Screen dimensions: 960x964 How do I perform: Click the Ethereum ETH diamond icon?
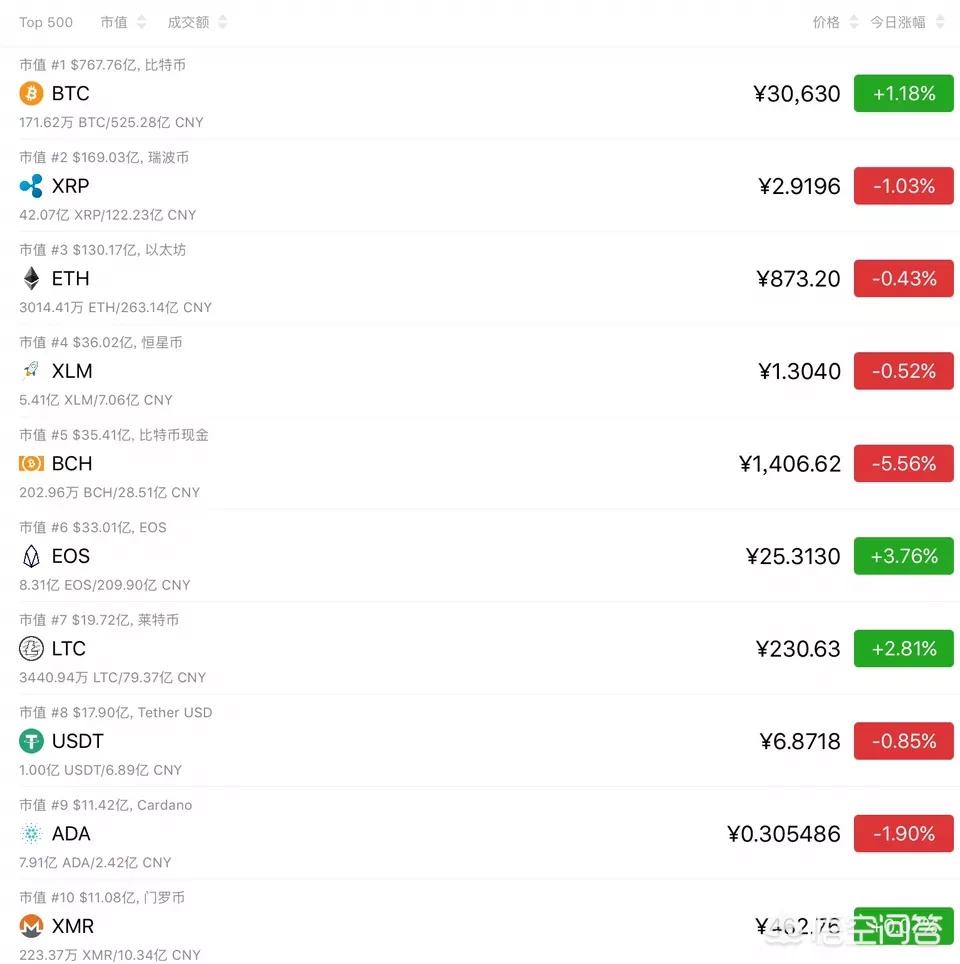pyautogui.click(x=31, y=279)
